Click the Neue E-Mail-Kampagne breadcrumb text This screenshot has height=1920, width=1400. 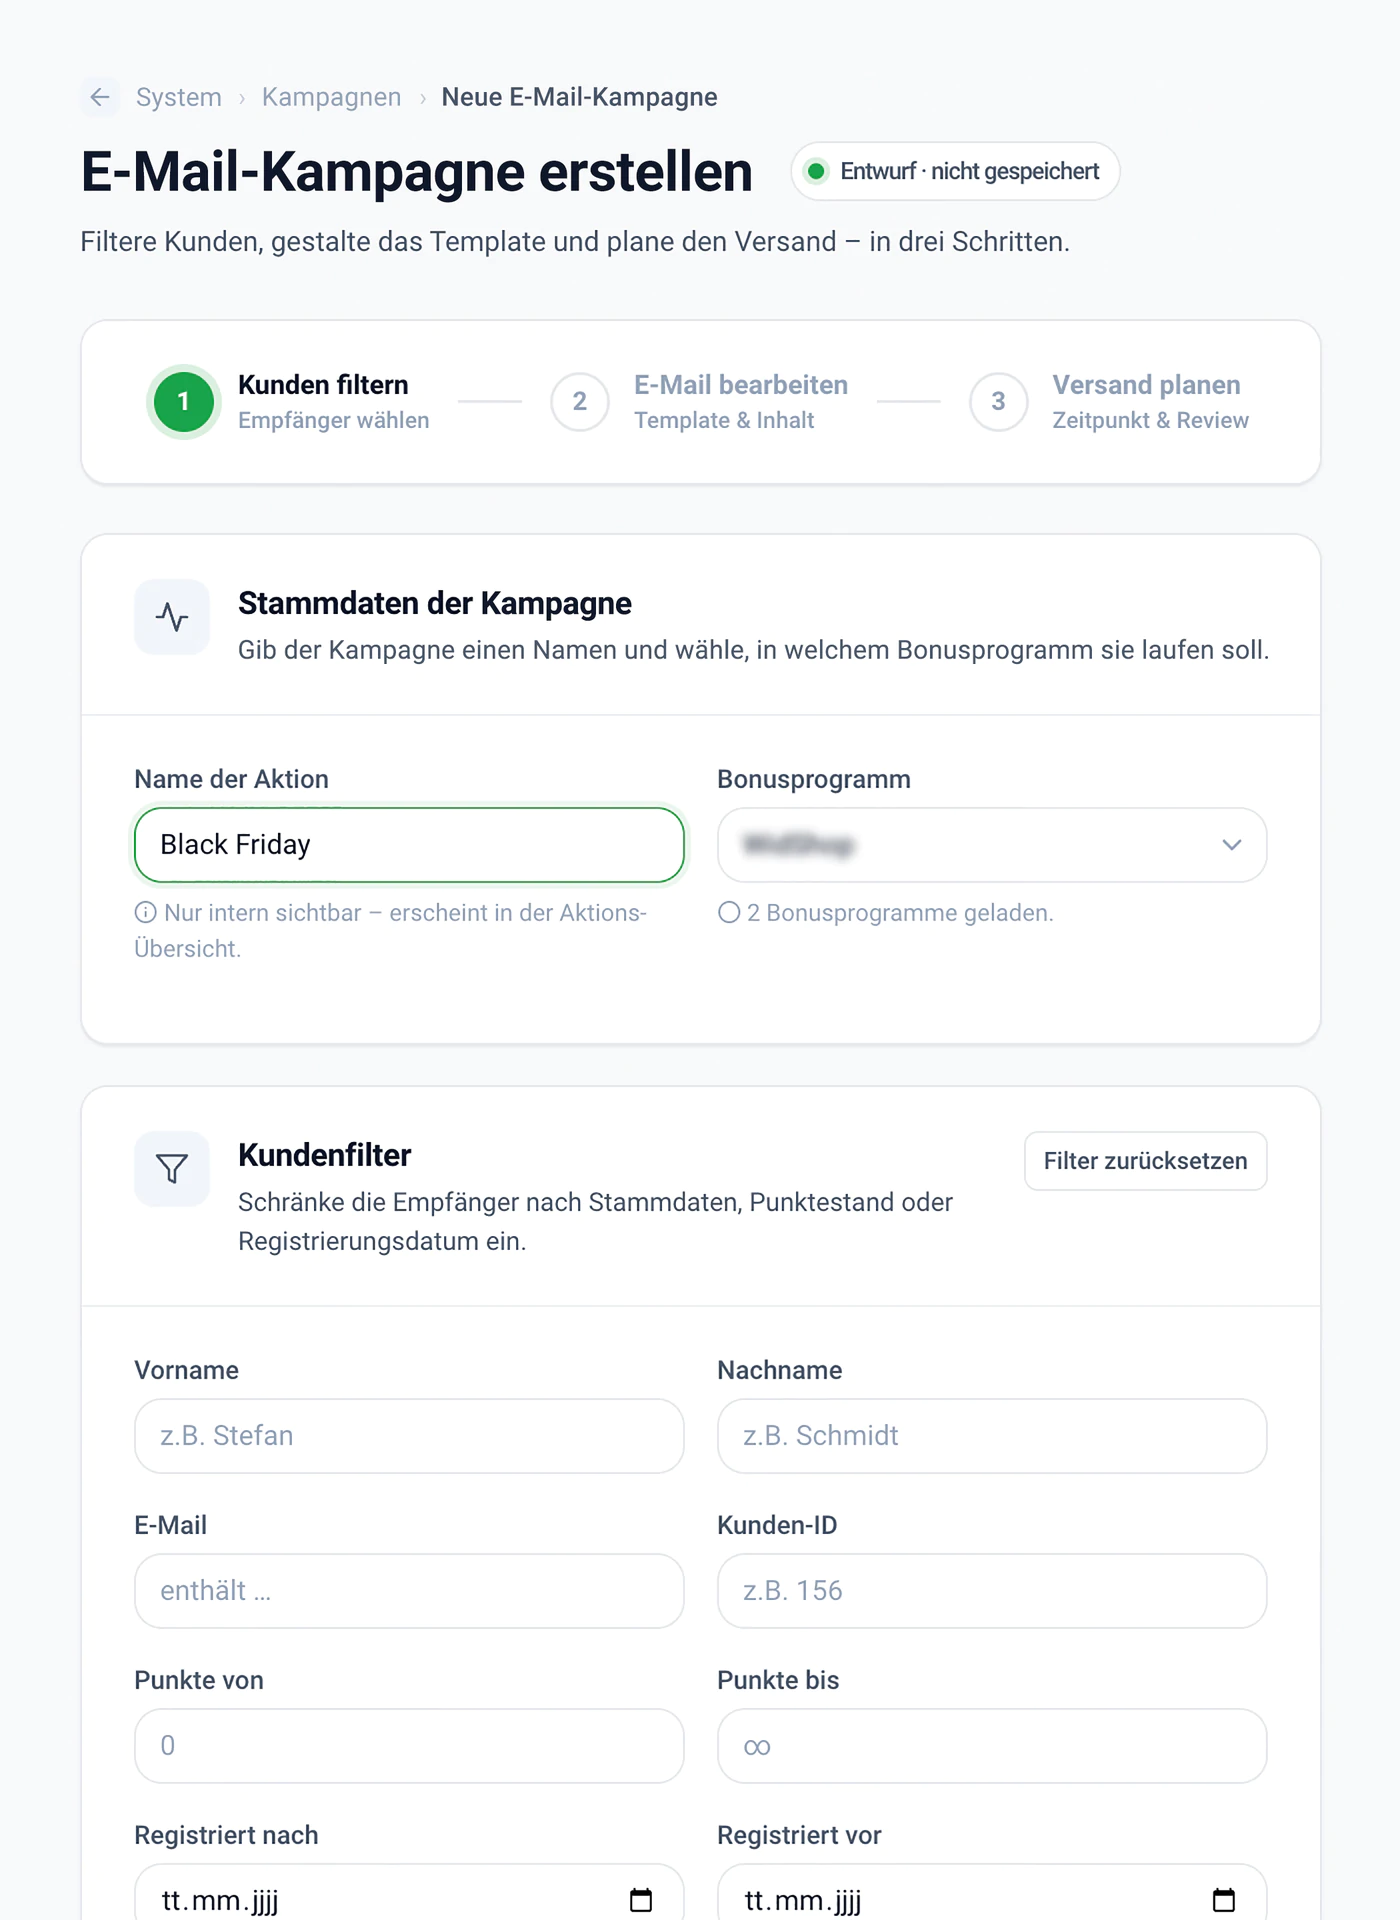580,97
